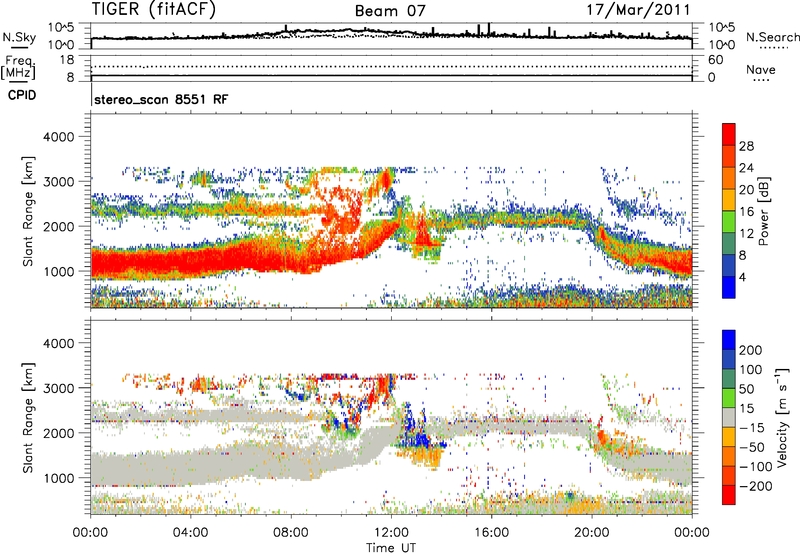Select the 'CPID' row label
The width and height of the screenshot is (800, 554).
(22, 95)
